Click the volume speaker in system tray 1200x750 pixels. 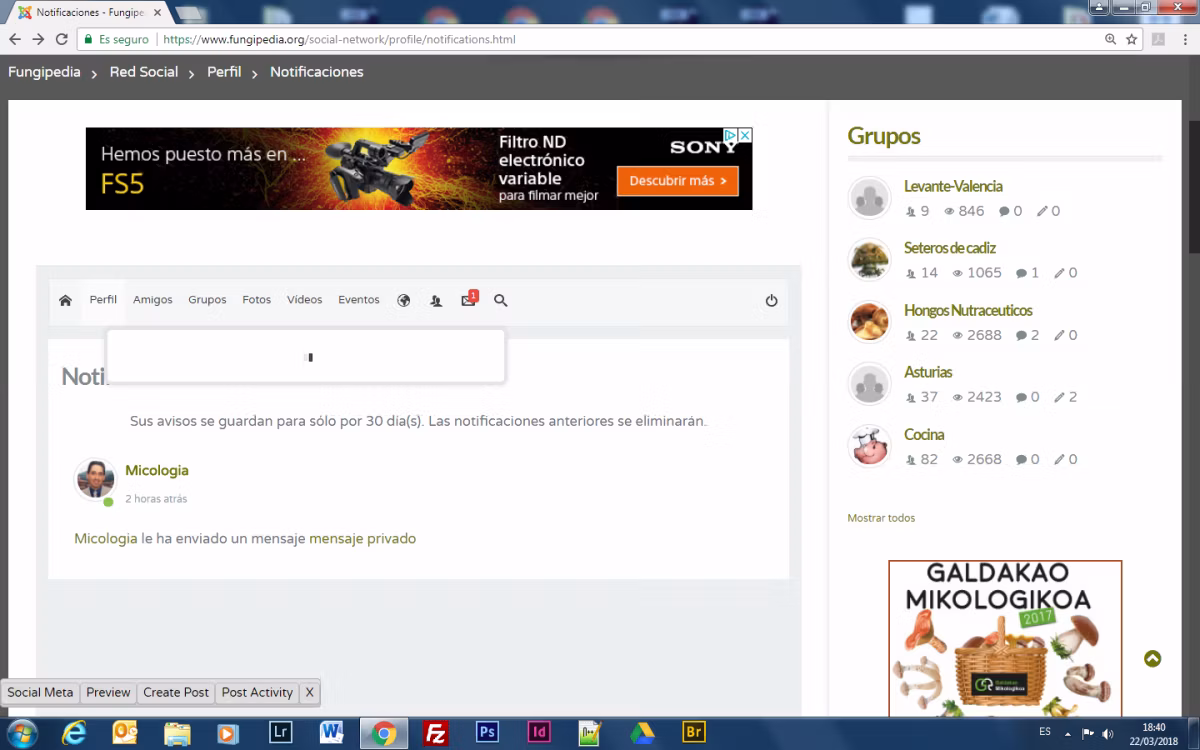point(1107,733)
